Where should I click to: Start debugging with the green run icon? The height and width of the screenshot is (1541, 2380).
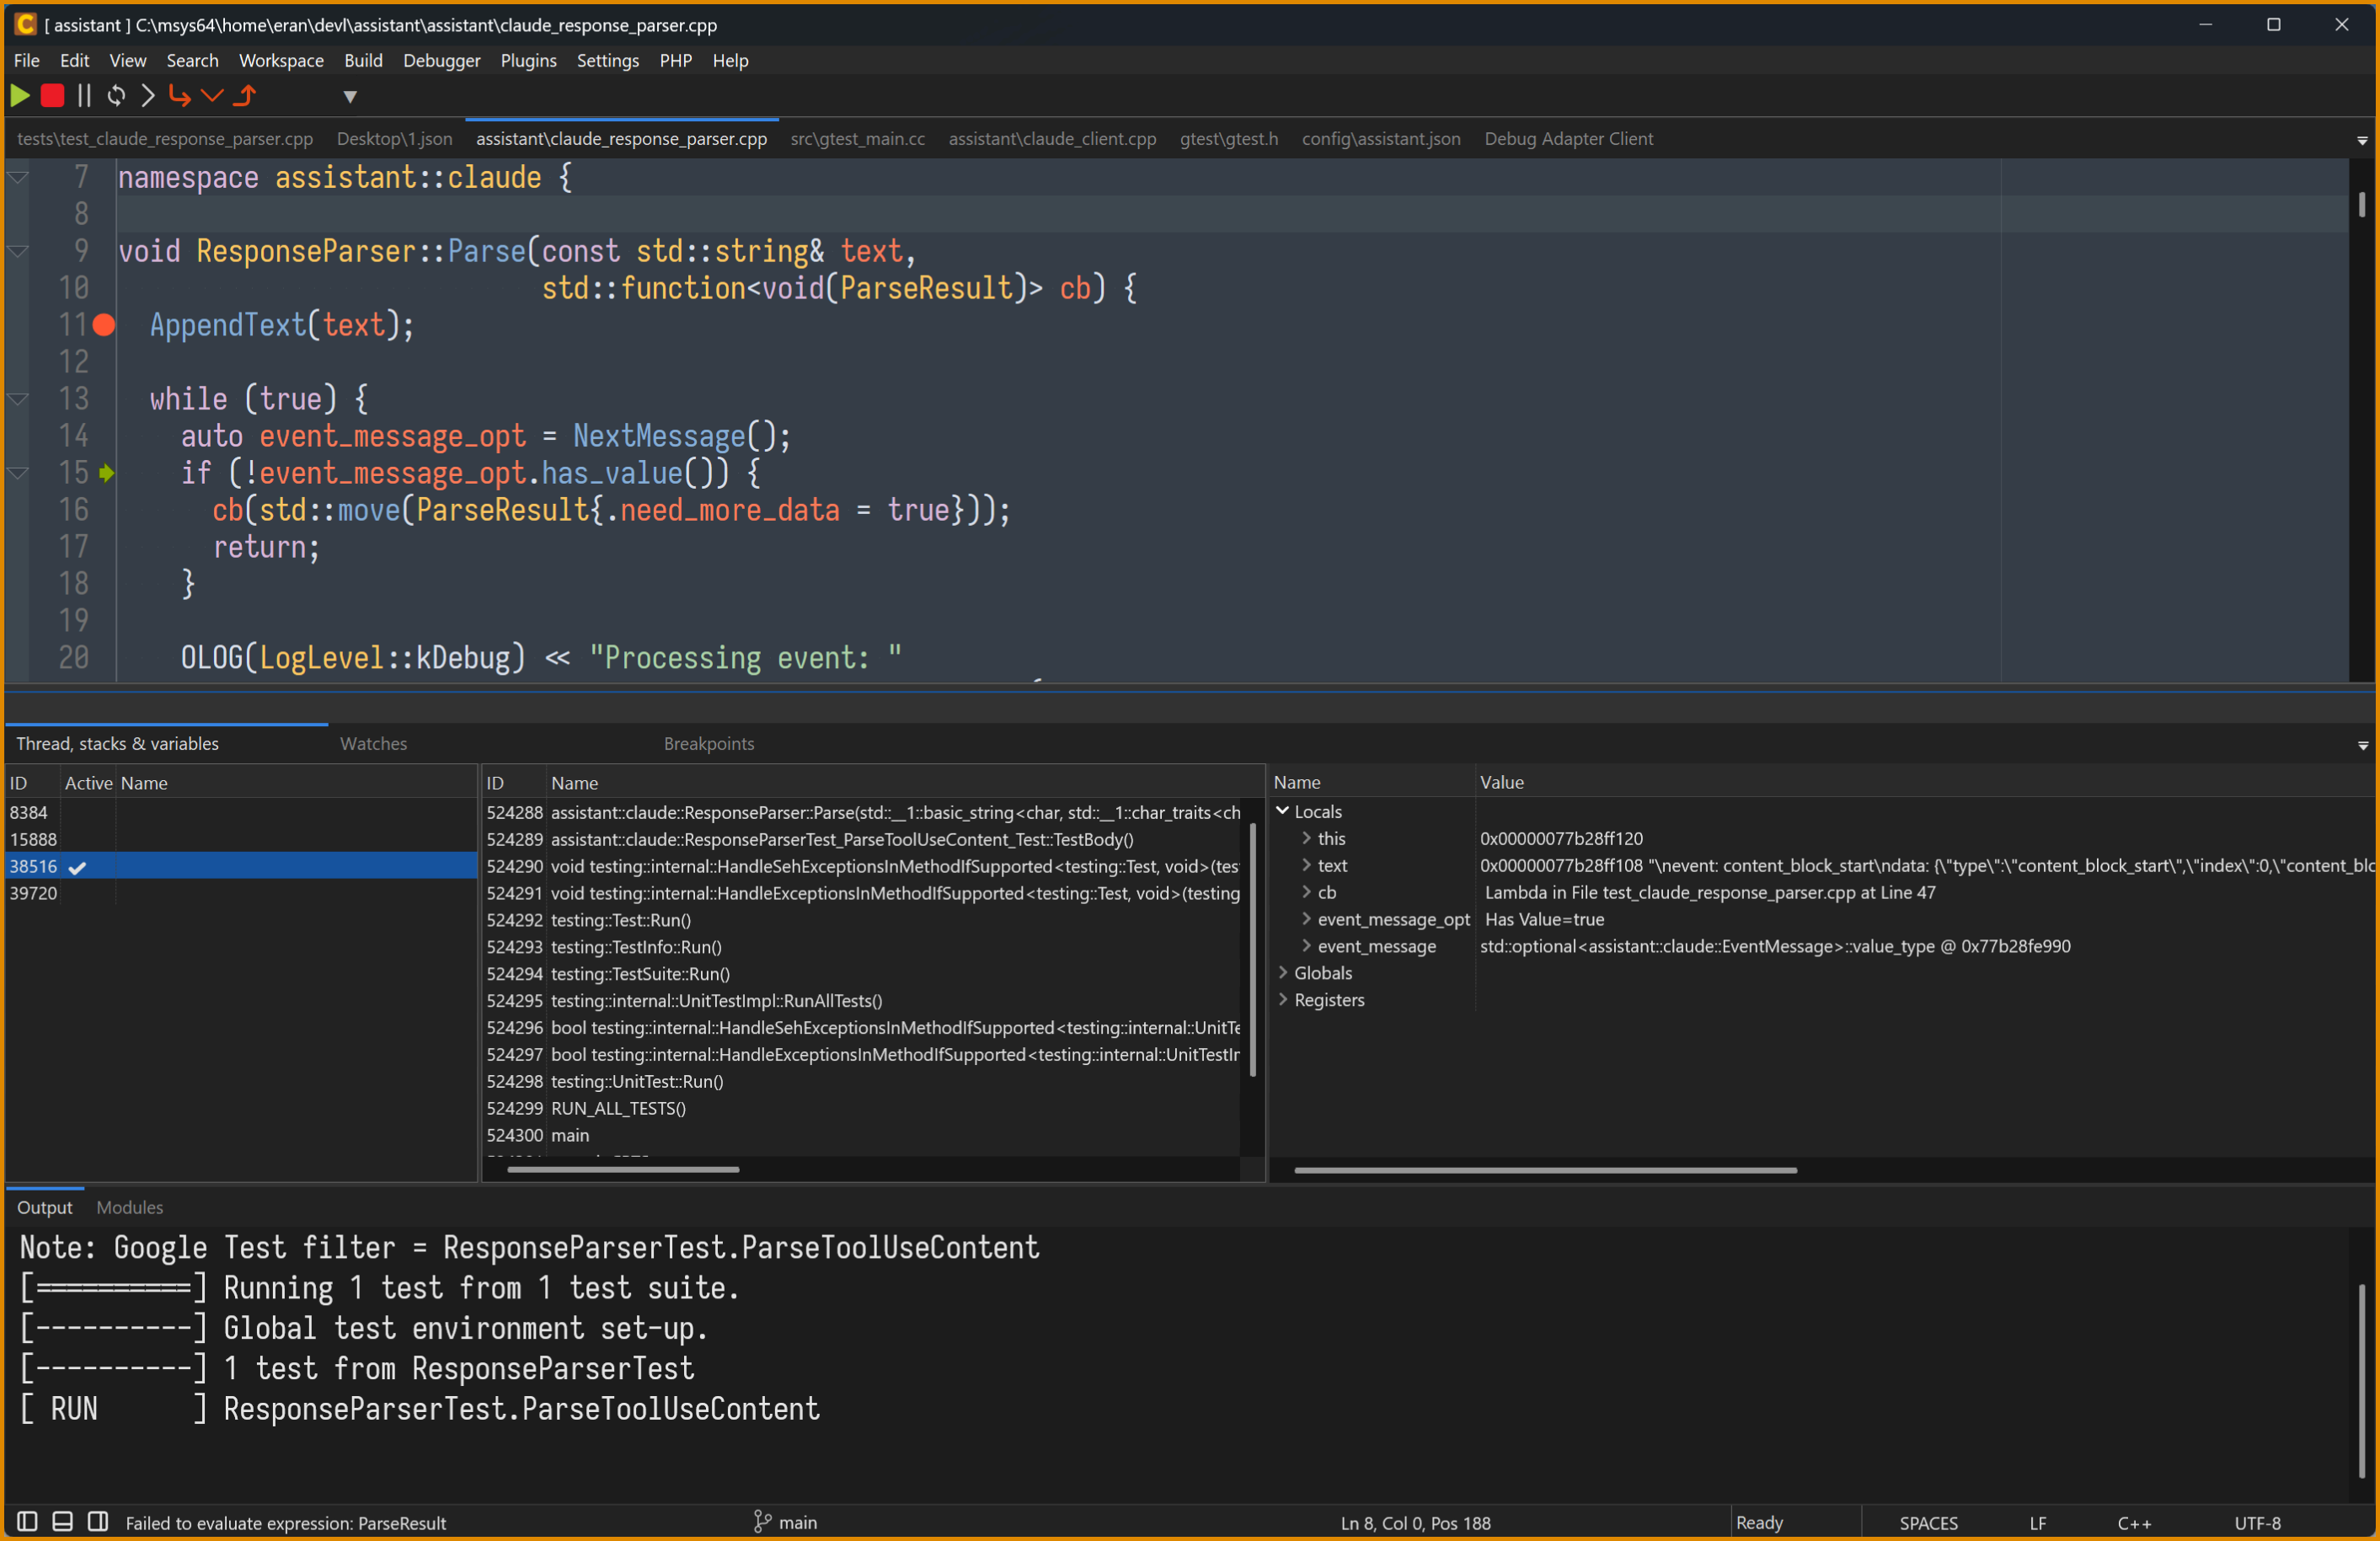(x=20, y=95)
